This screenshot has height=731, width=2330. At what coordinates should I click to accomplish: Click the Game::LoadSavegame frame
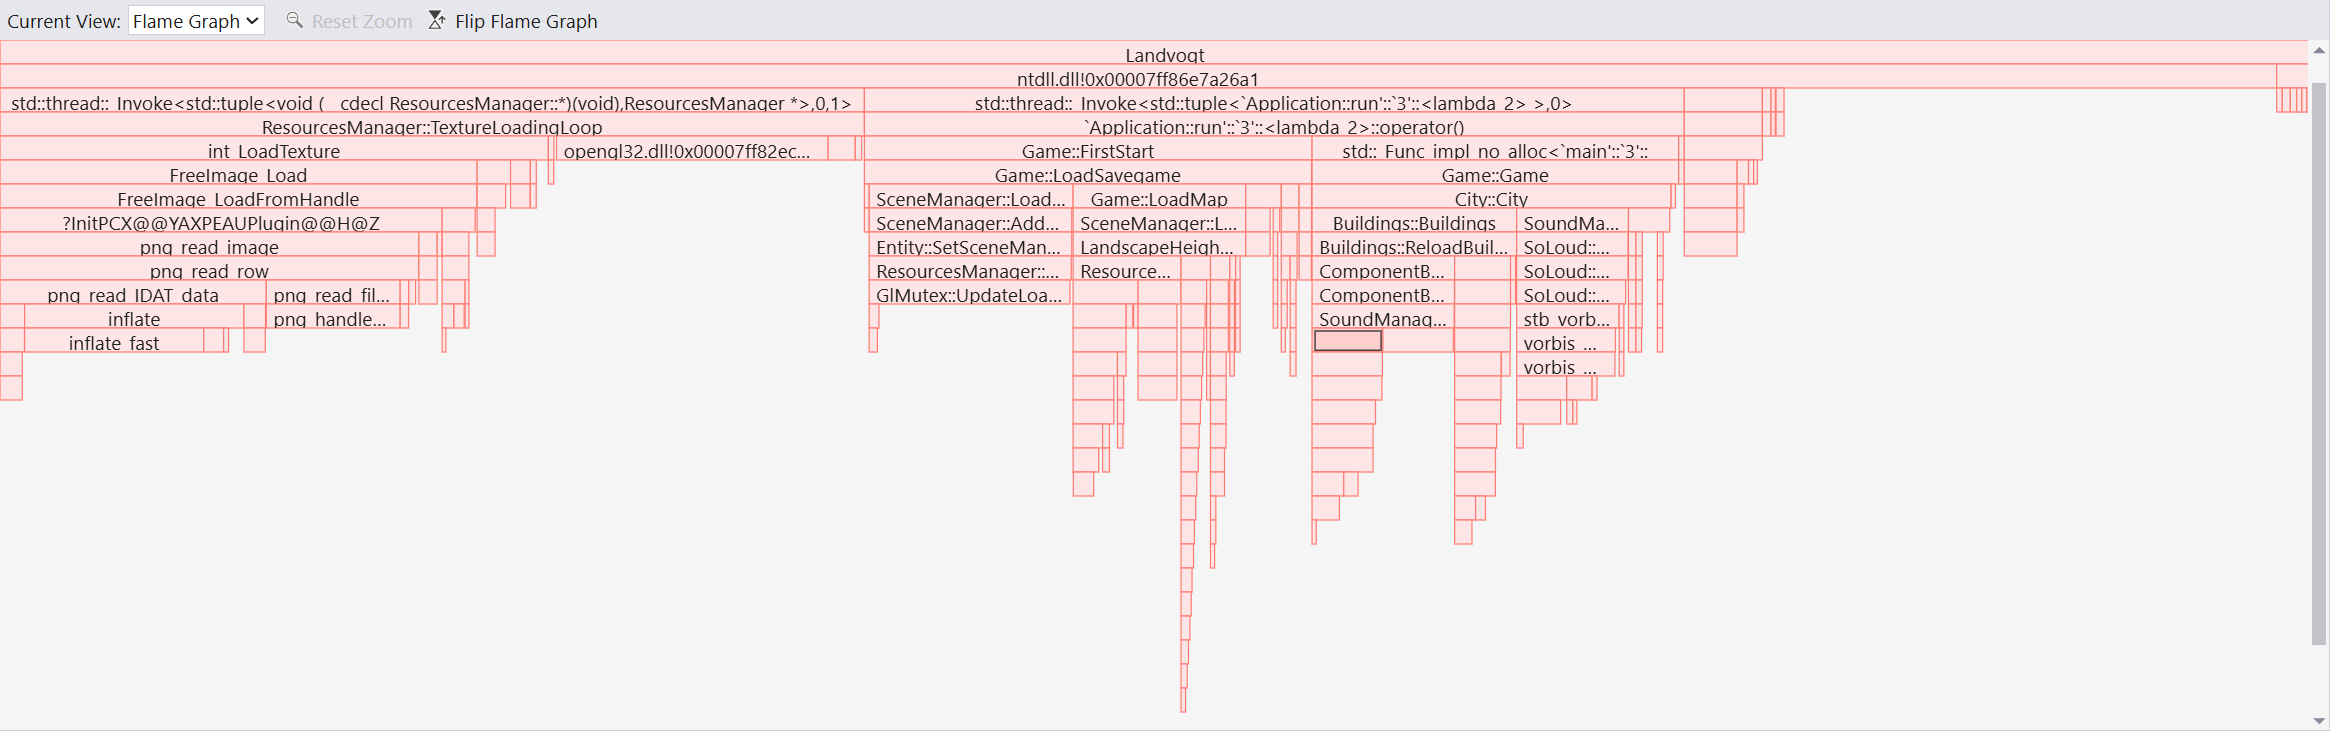[1087, 175]
